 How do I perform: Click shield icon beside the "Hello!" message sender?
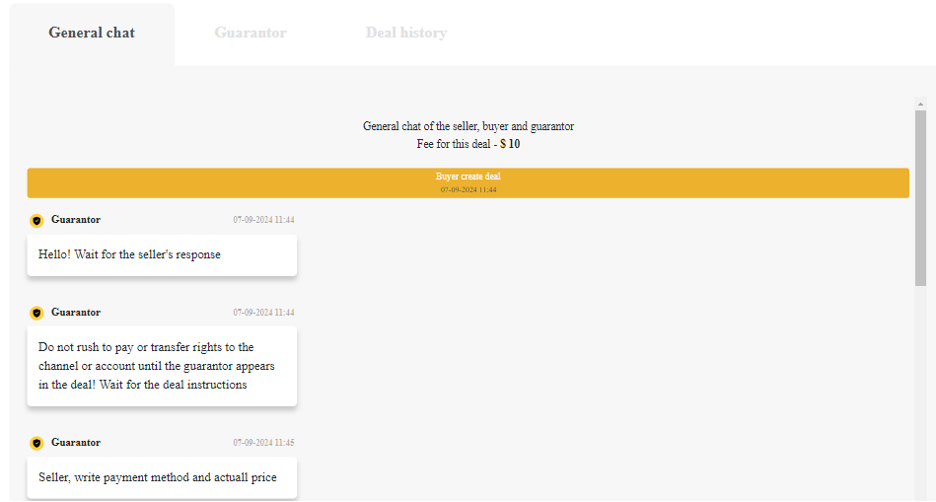tap(37, 220)
